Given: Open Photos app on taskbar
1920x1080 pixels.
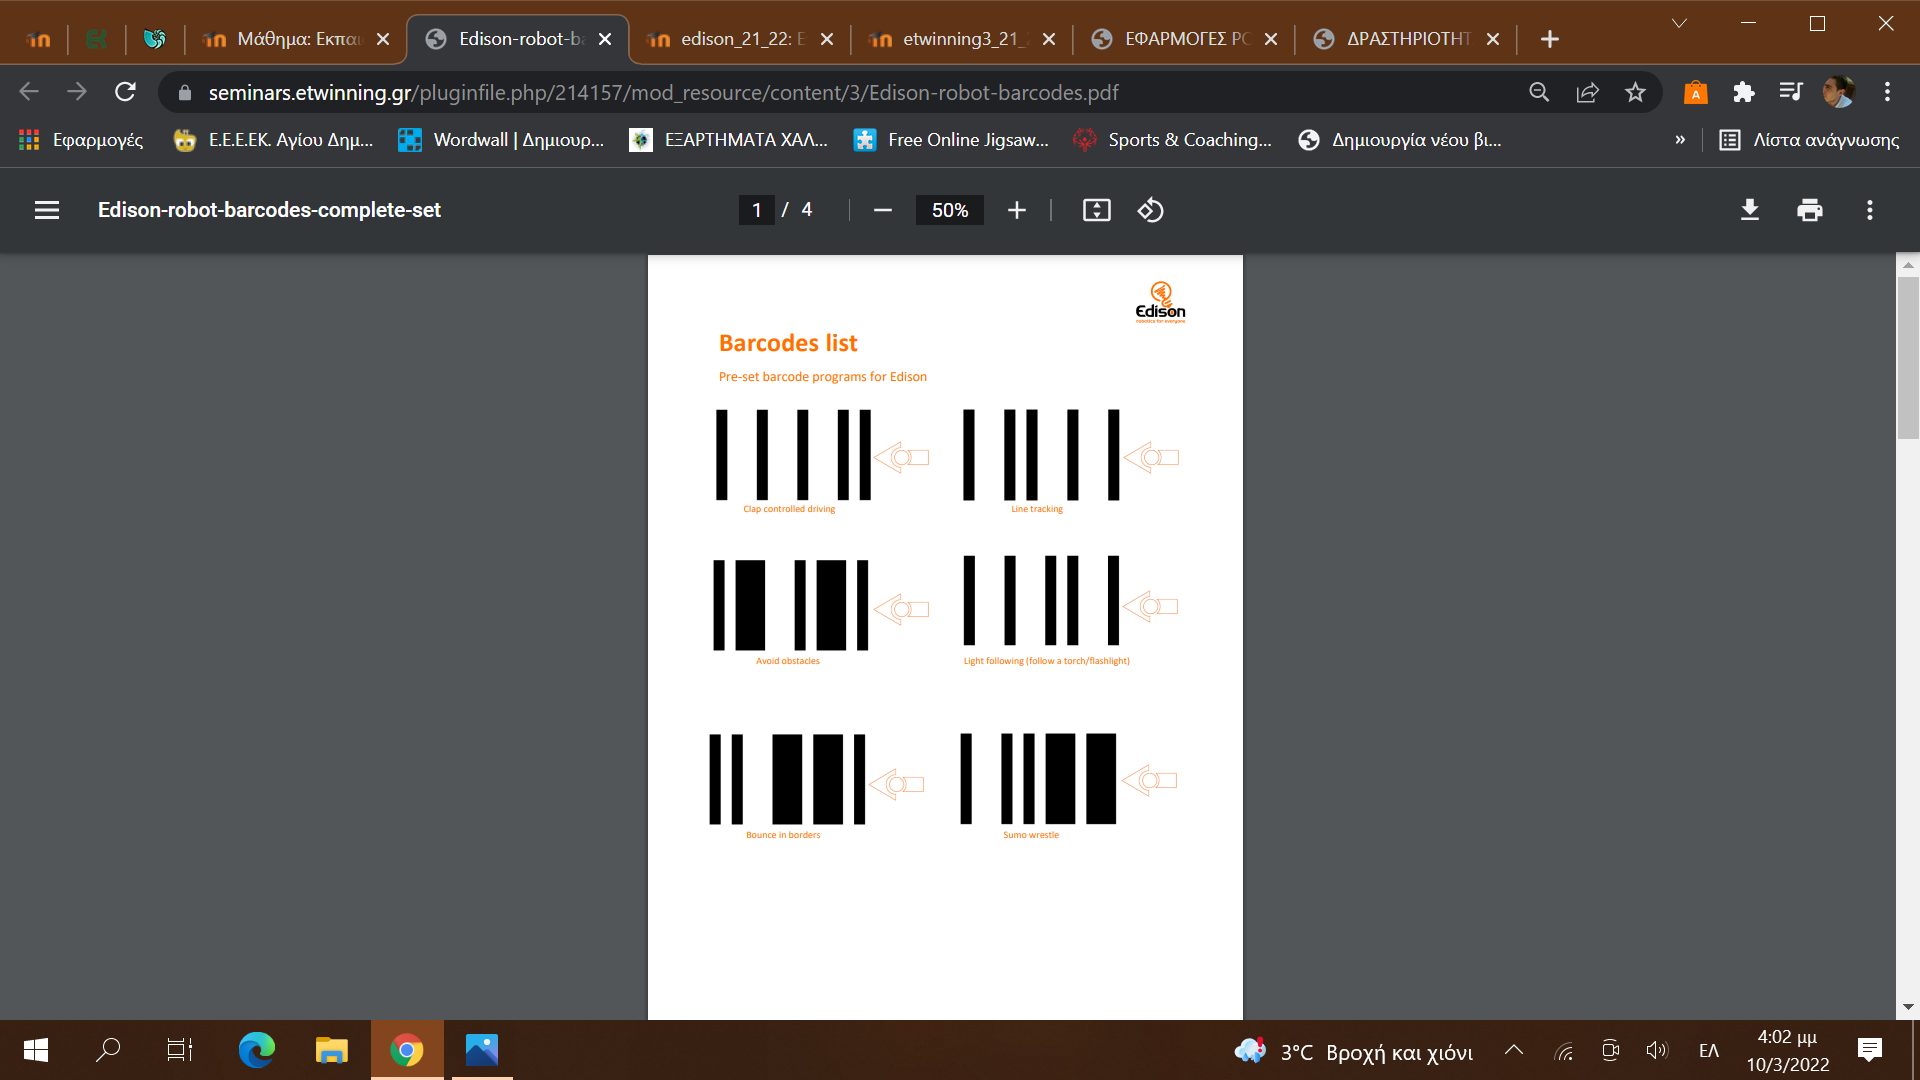Looking at the screenshot, I should (x=481, y=1050).
